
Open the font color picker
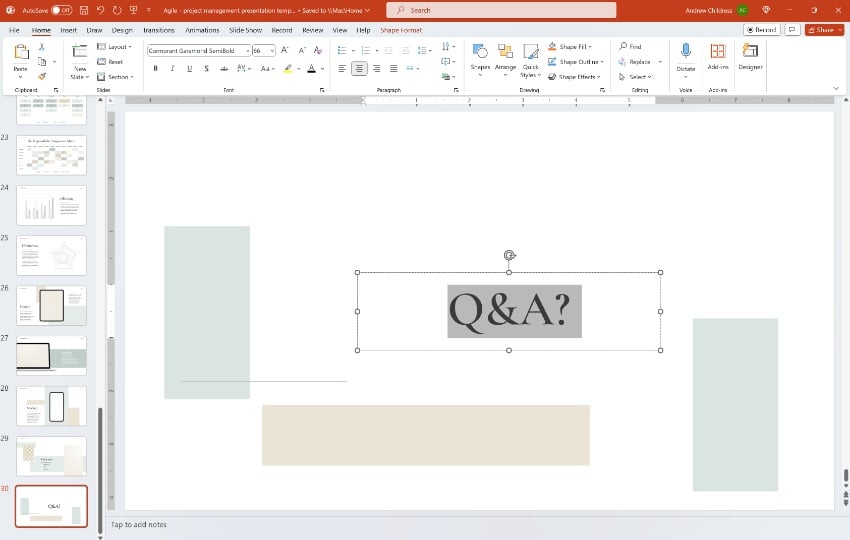[321, 68]
